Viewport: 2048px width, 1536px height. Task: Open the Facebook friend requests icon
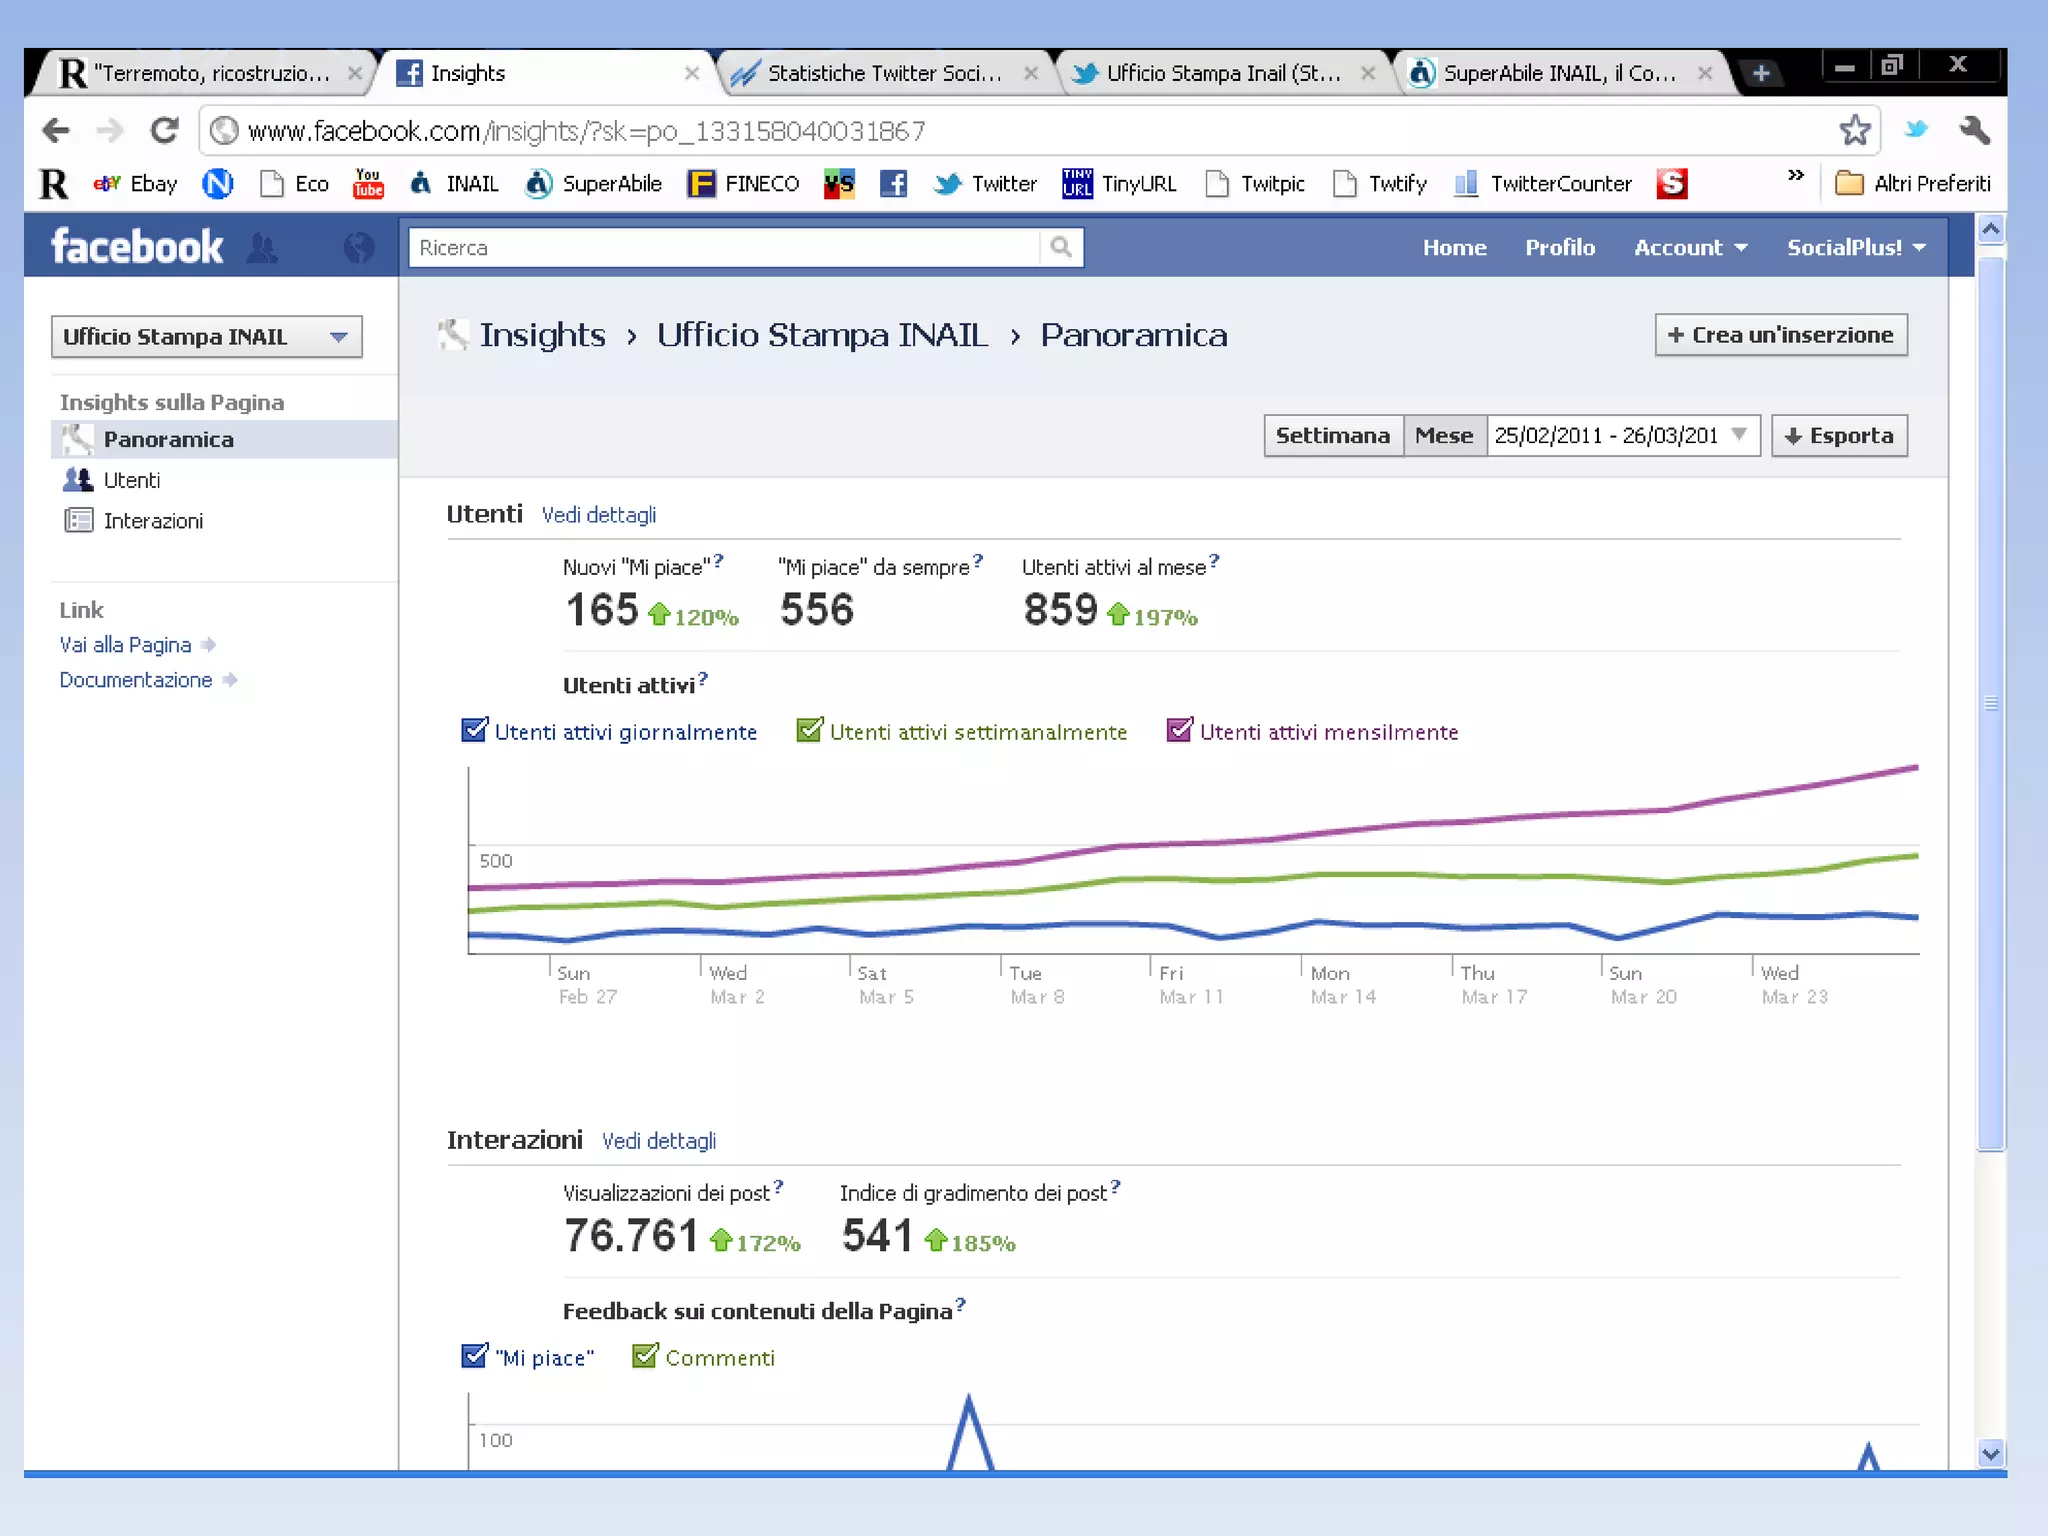(262, 247)
